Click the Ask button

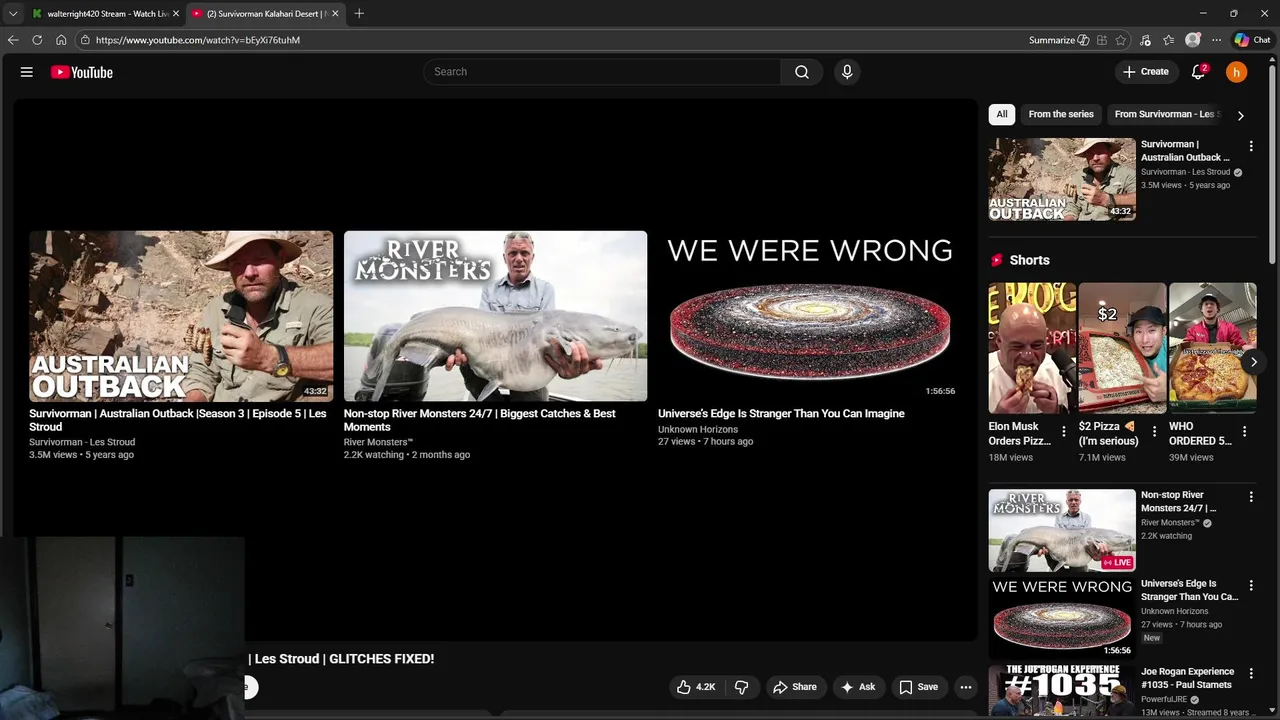858,687
